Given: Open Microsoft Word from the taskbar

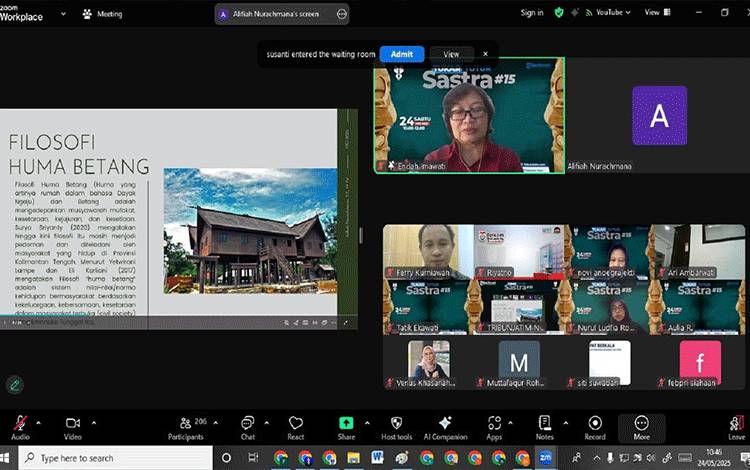Looking at the screenshot, I should click(377, 458).
